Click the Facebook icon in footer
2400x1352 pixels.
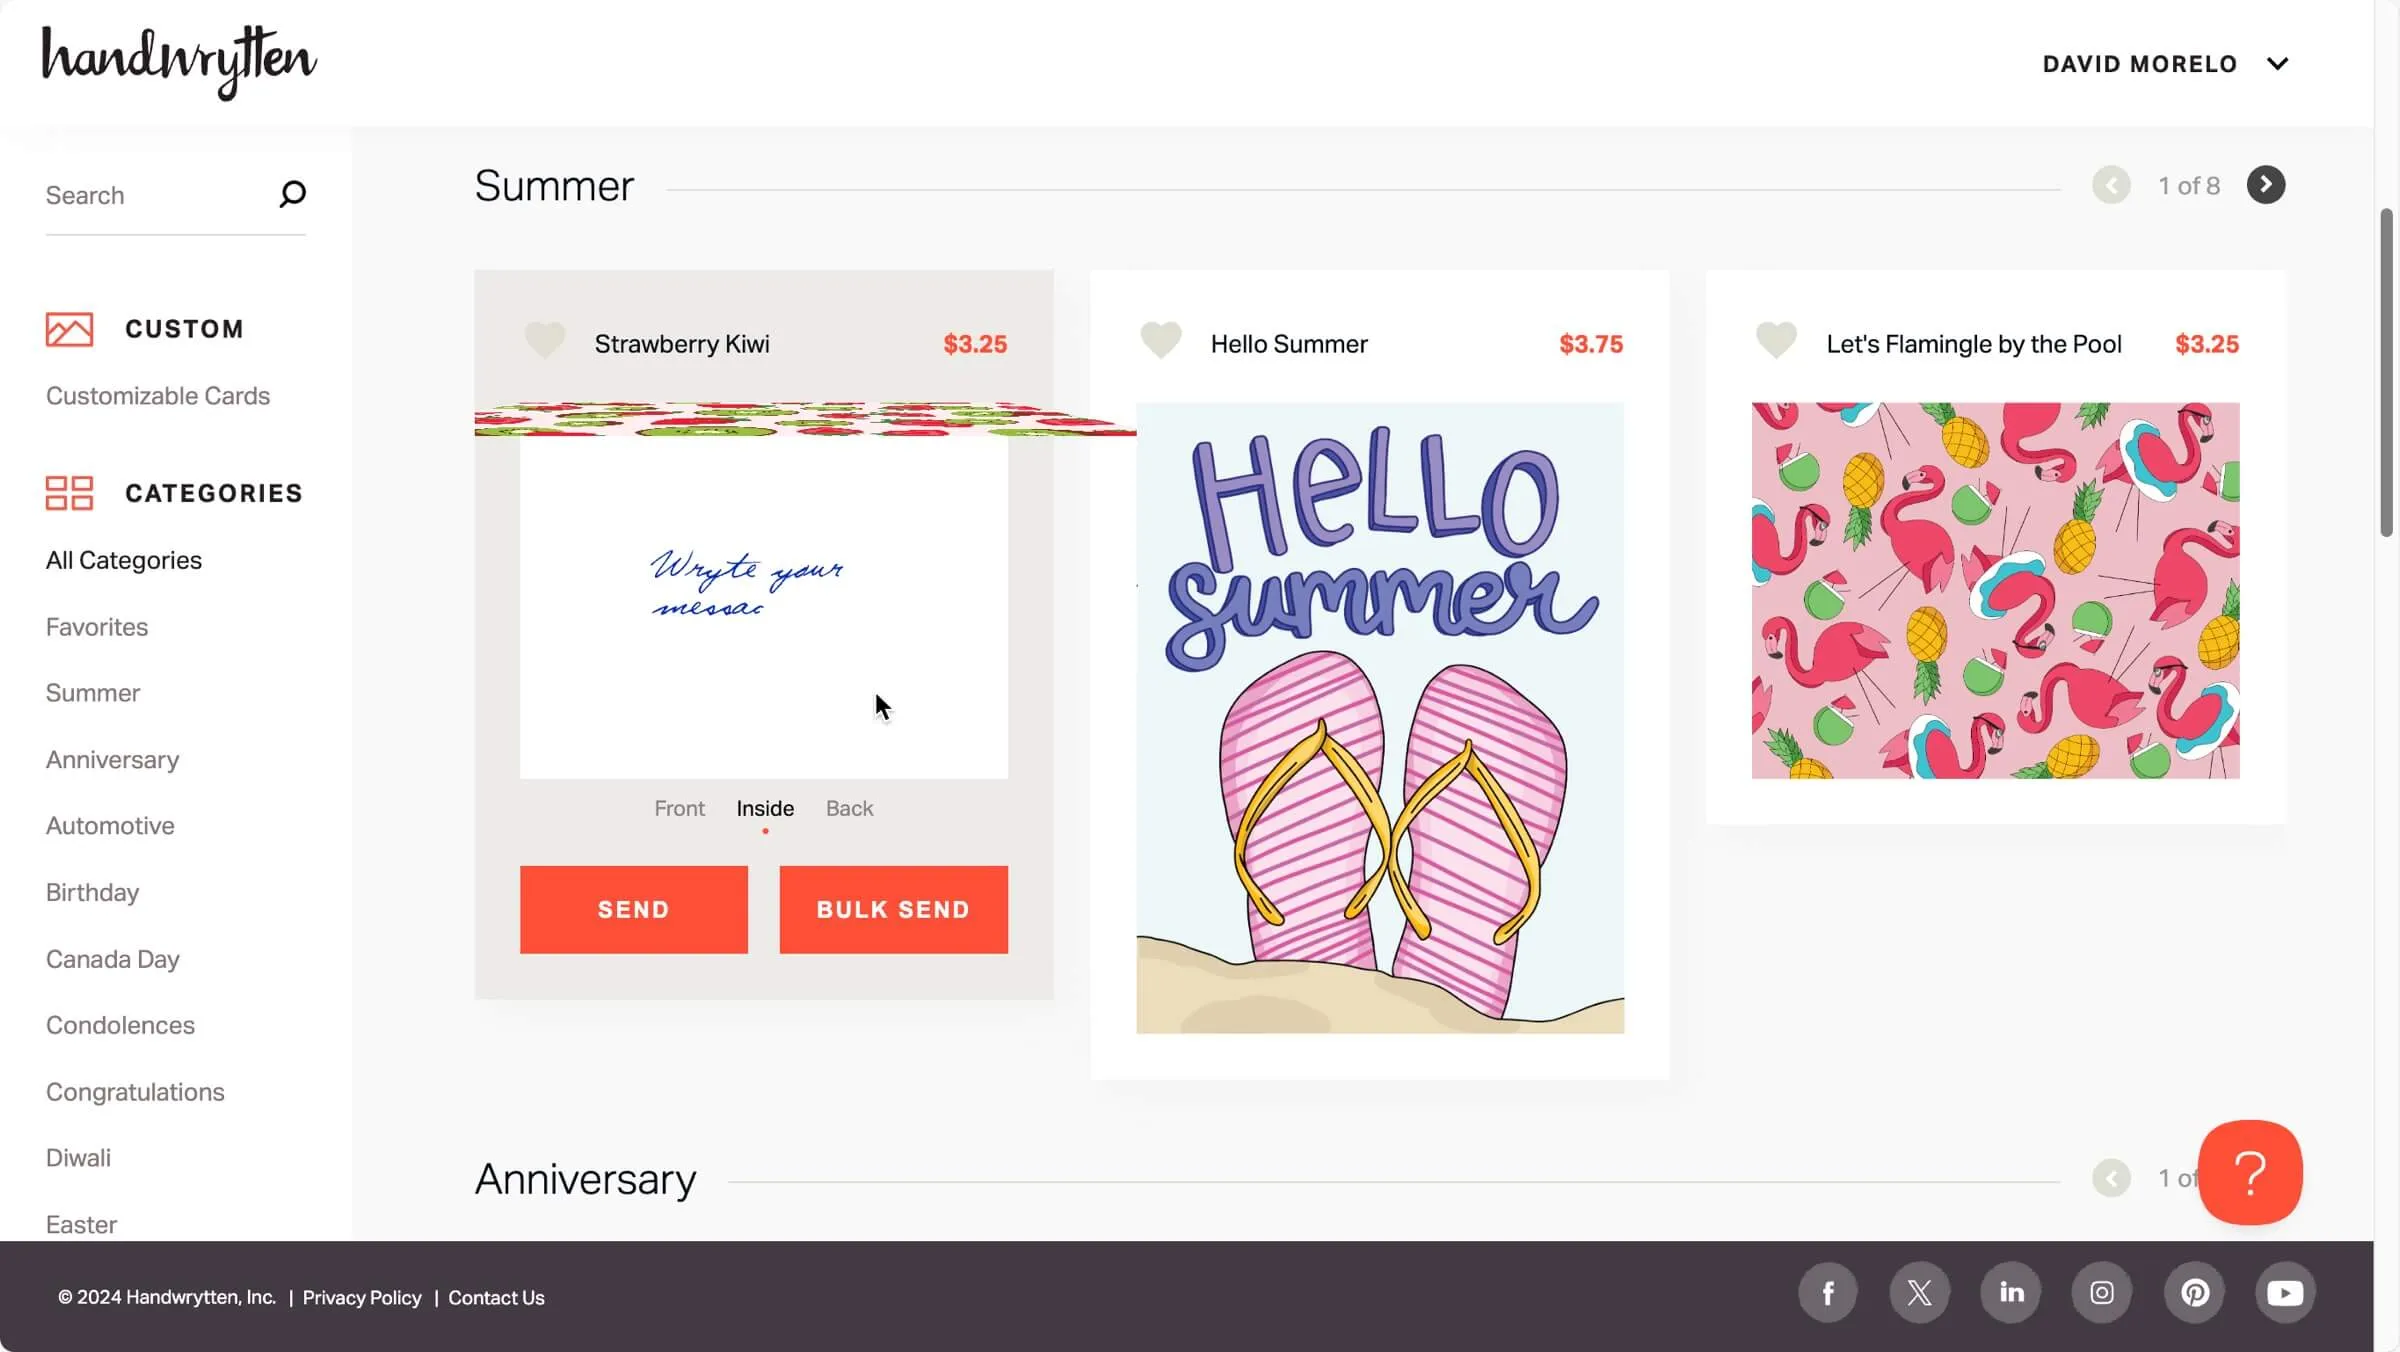point(1826,1294)
